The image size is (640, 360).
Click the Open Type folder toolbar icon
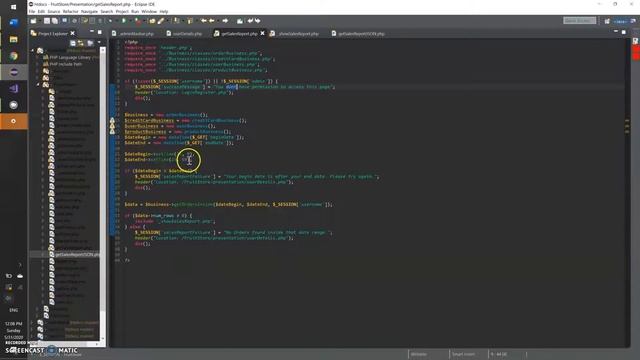point(152,21)
